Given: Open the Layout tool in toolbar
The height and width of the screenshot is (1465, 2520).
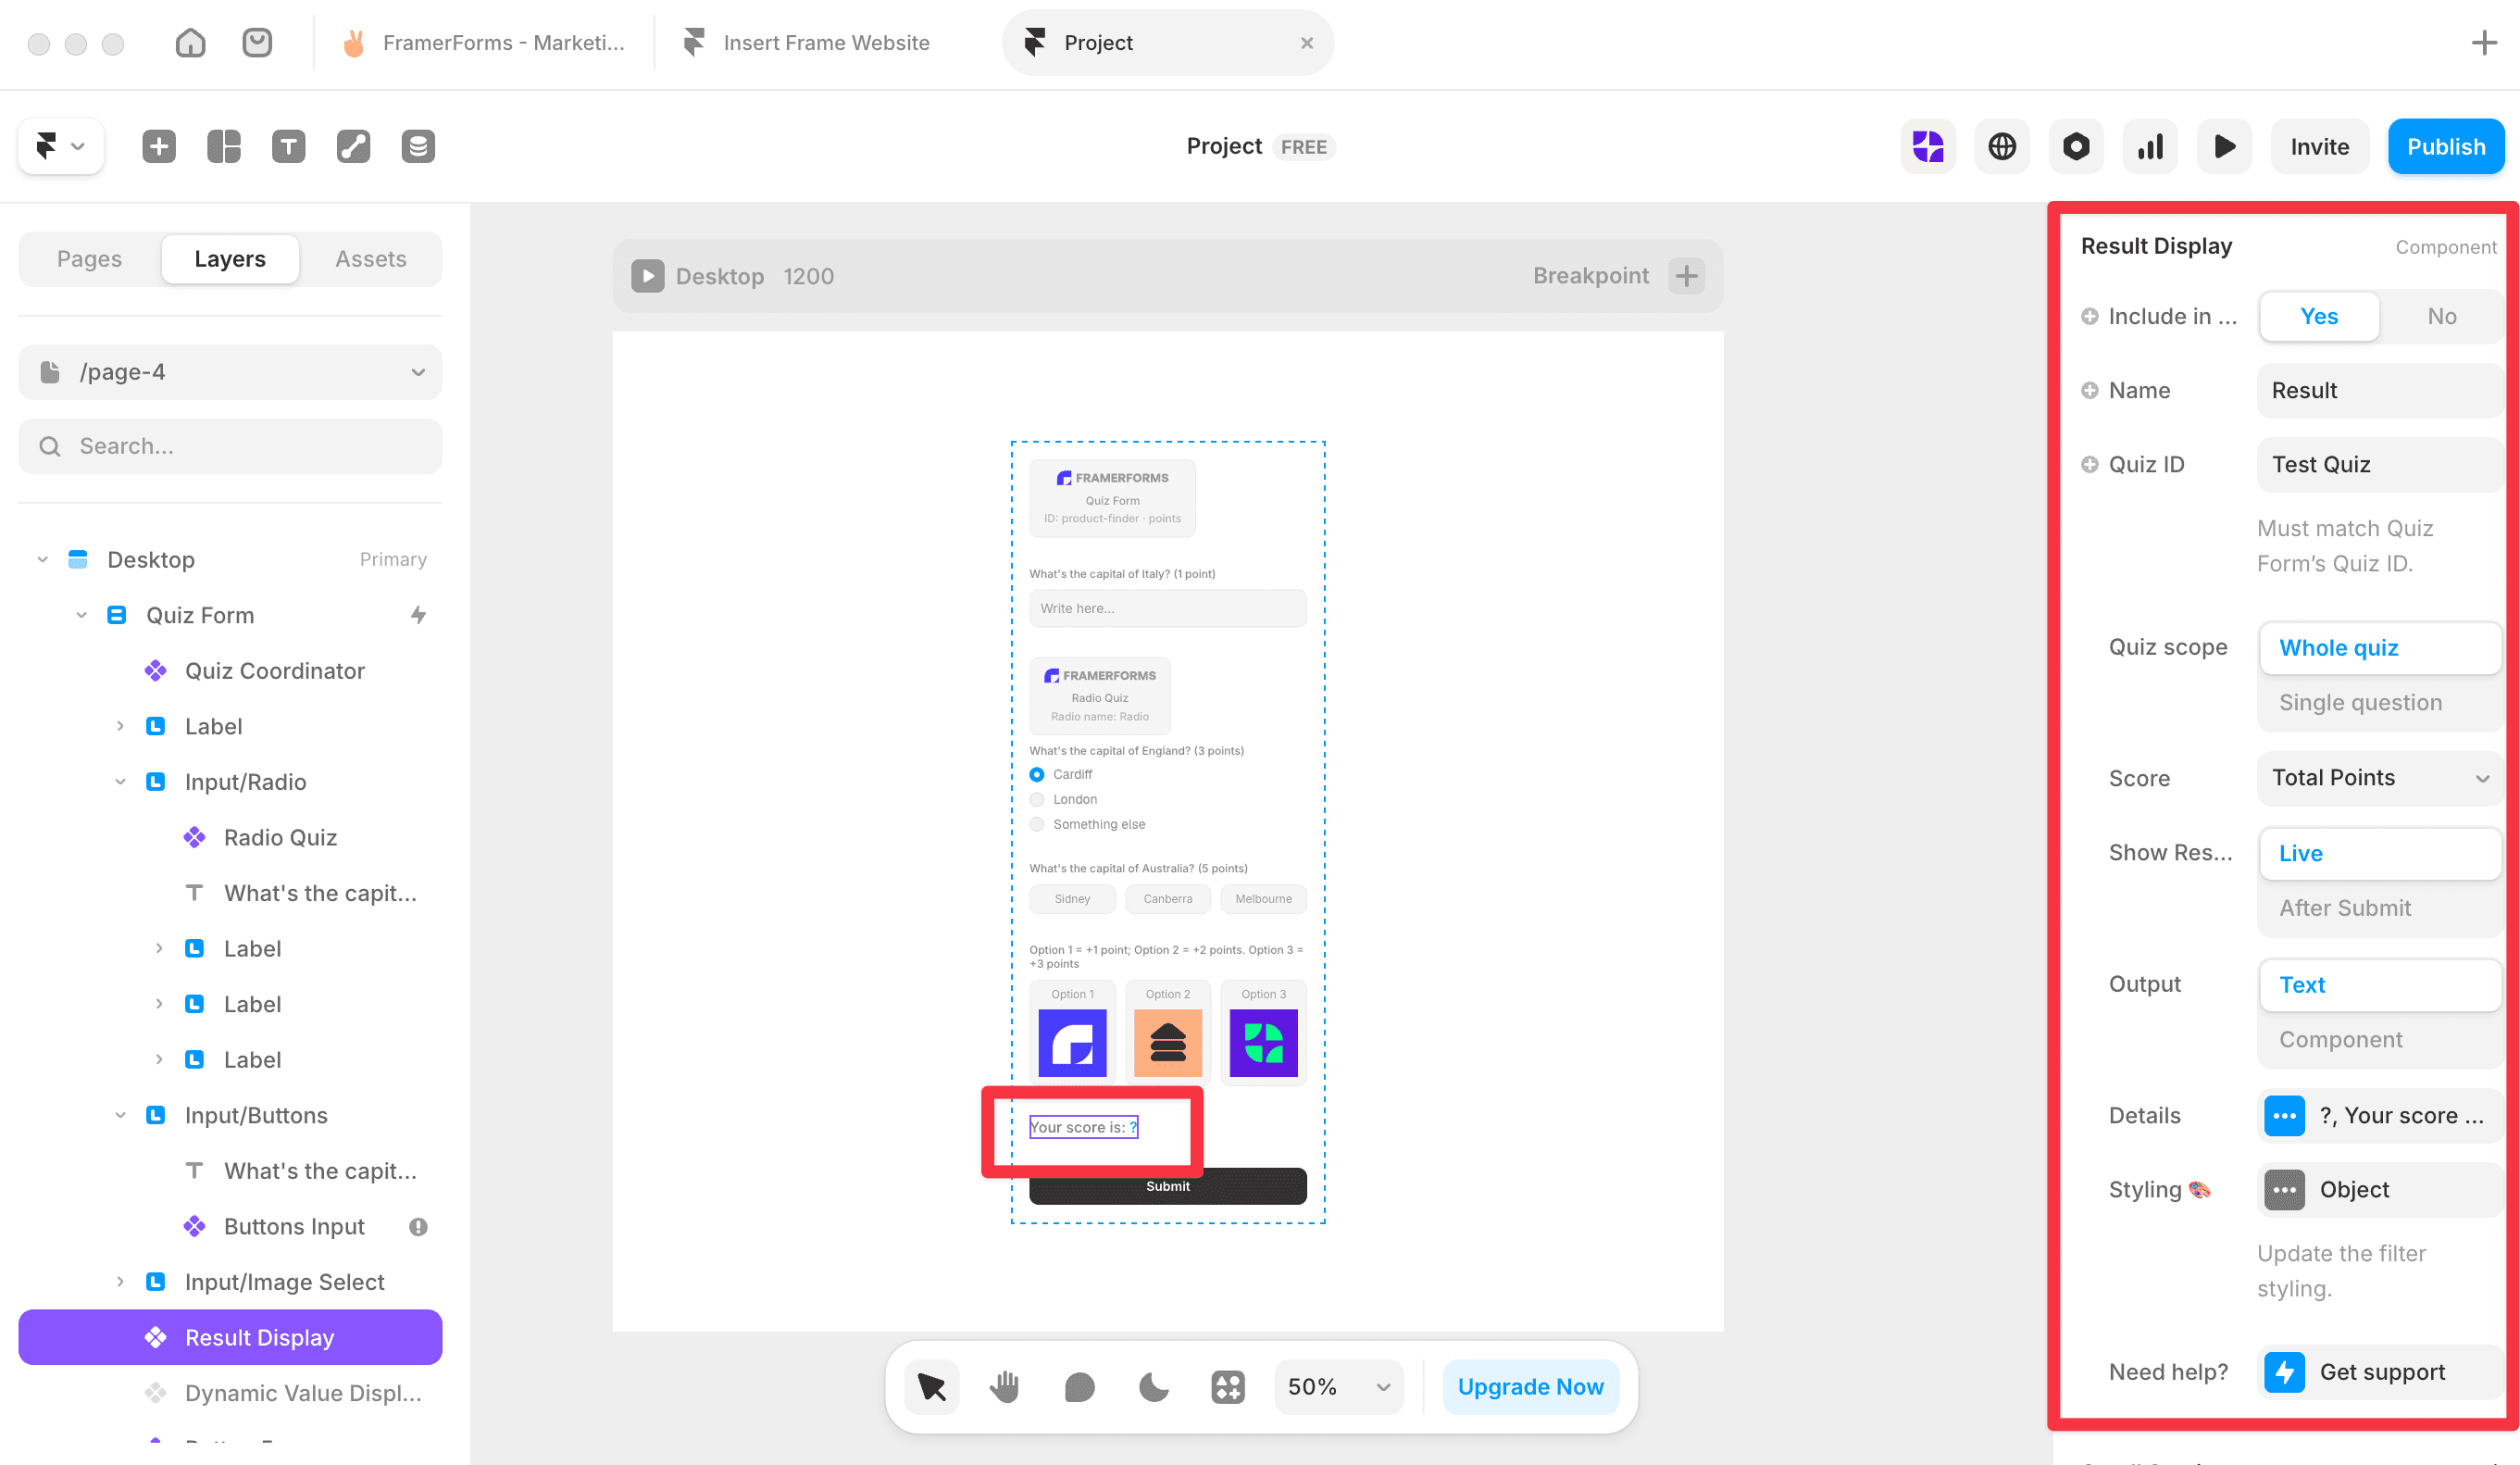Looking at the screenshot, I should 223,146.
